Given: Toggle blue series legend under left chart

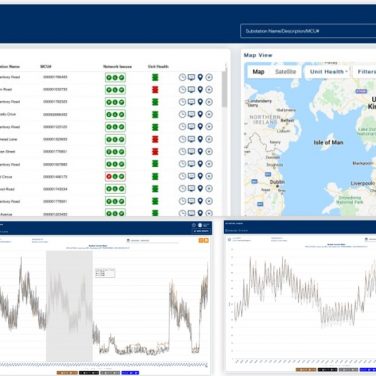Looking at the screenshot, I should 130,373.
